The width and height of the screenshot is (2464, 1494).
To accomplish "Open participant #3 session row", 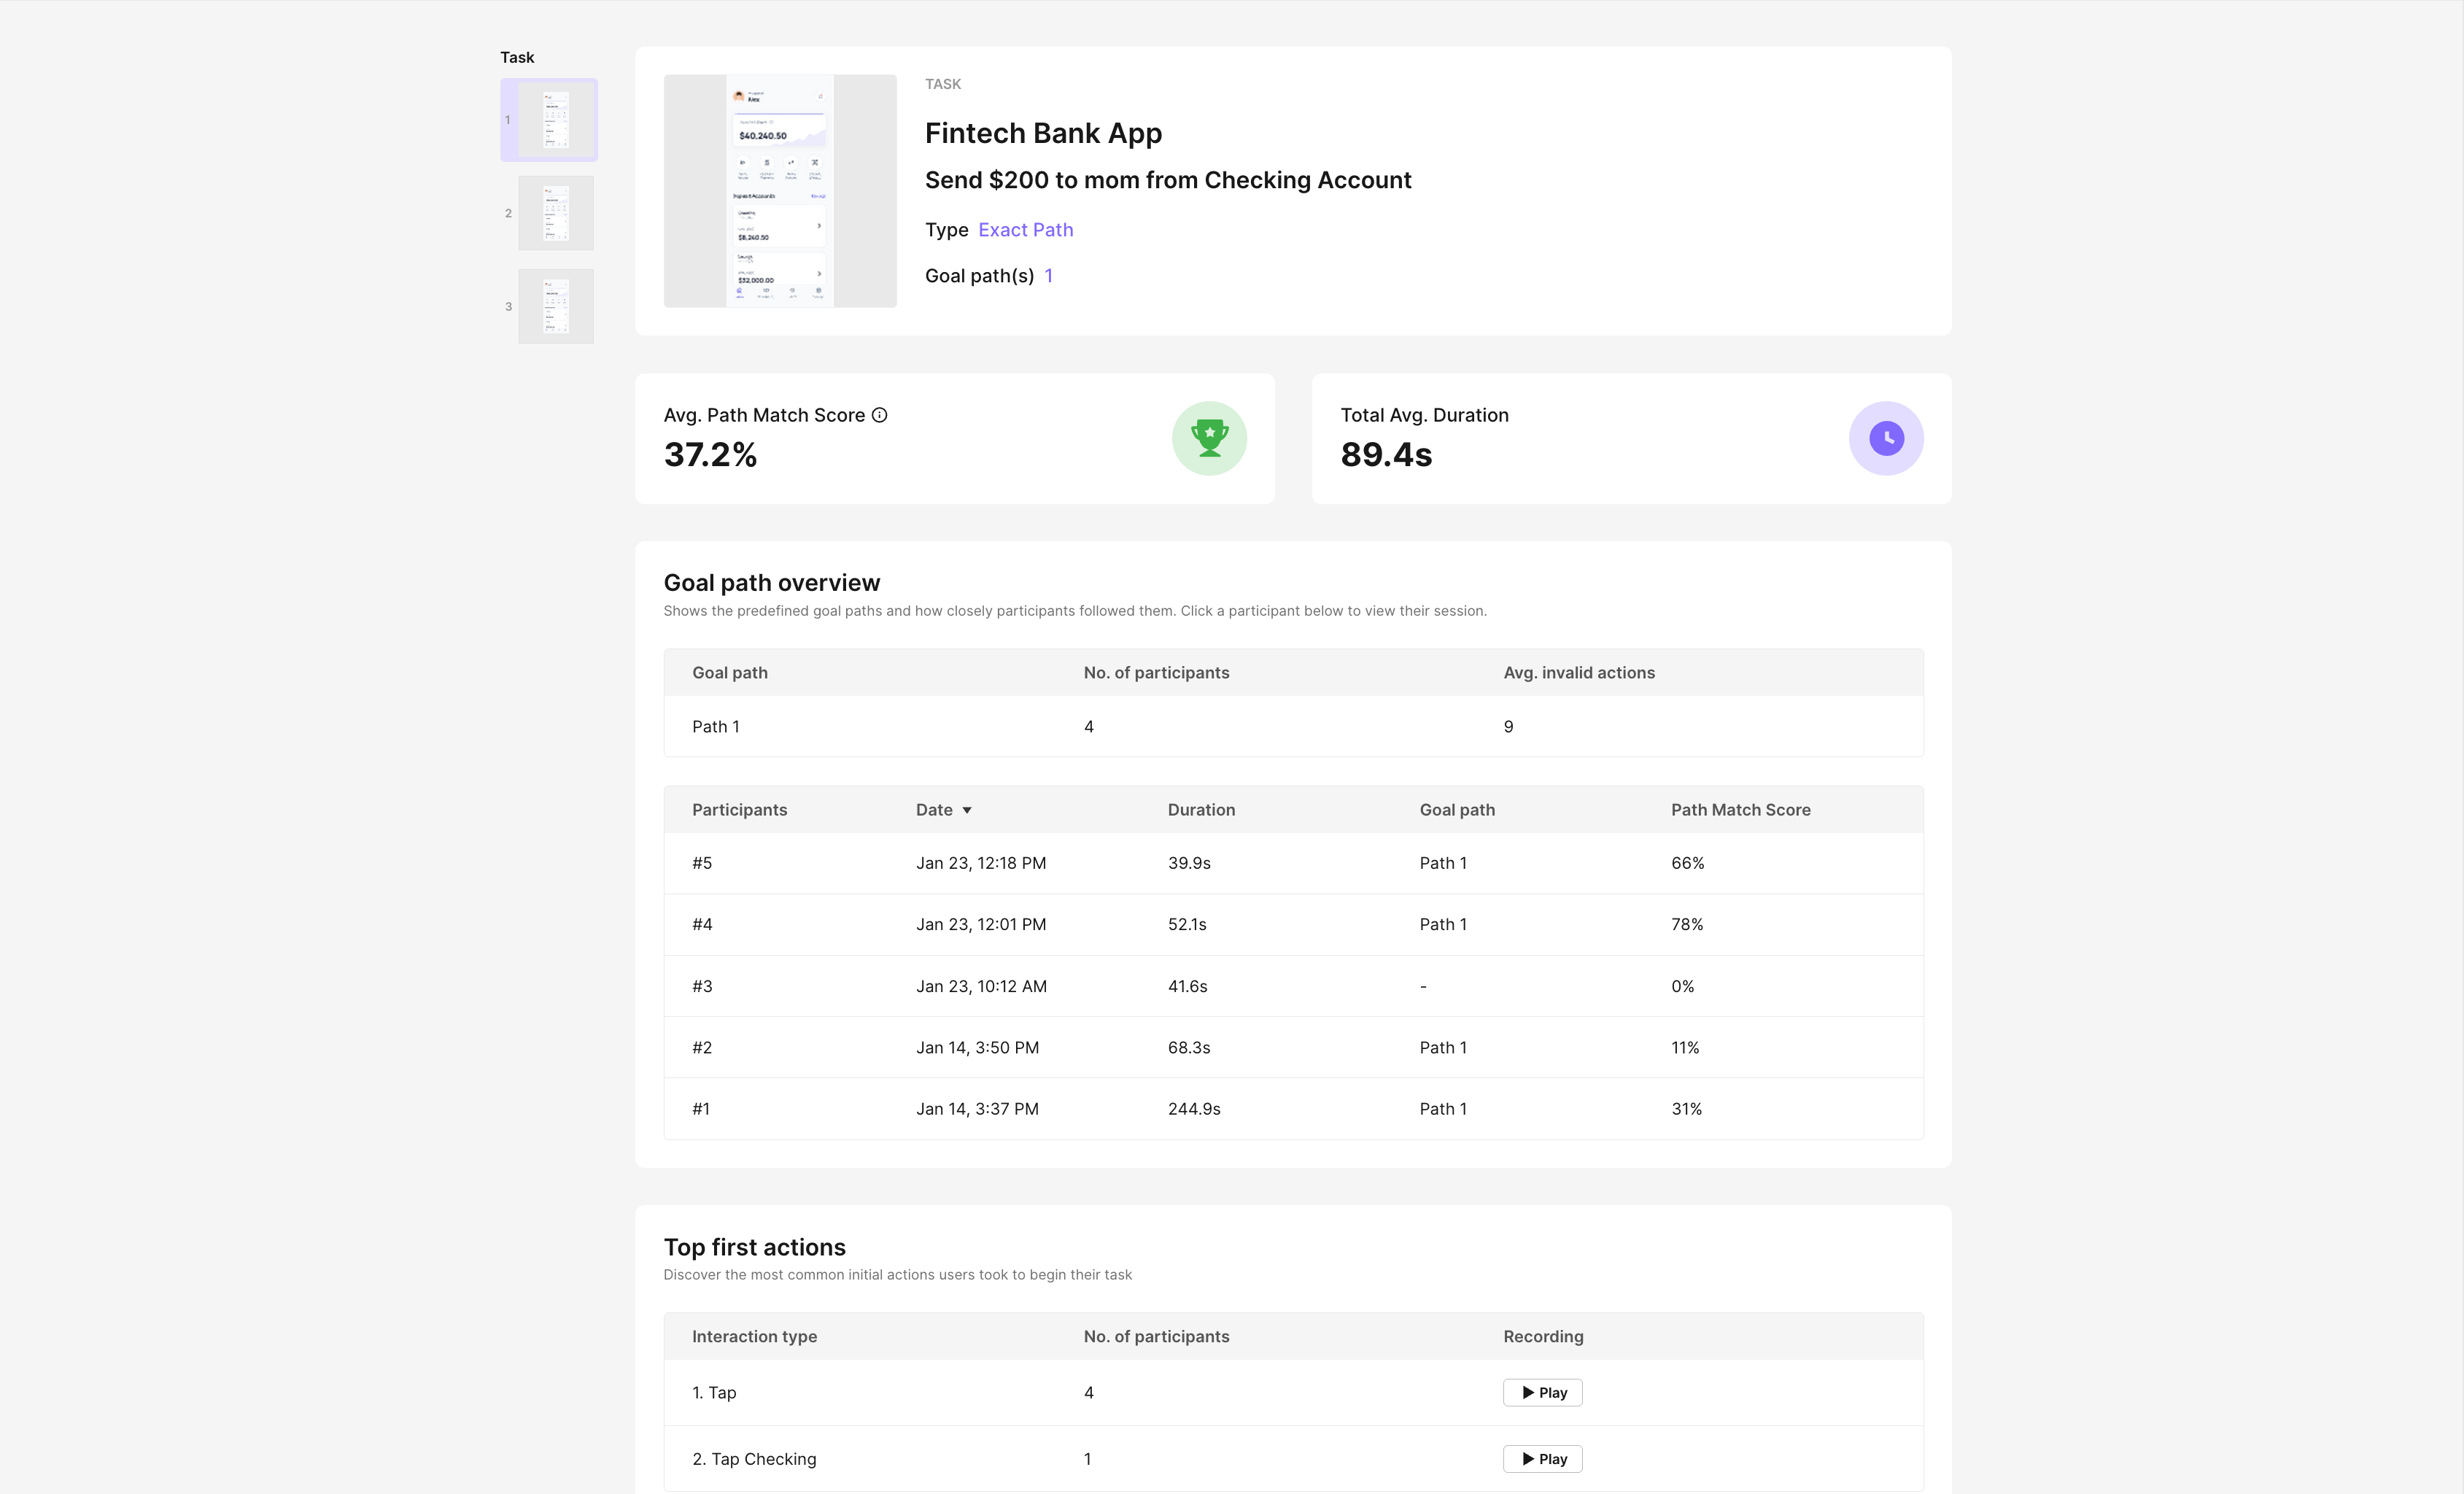I will click(1292, 986).
